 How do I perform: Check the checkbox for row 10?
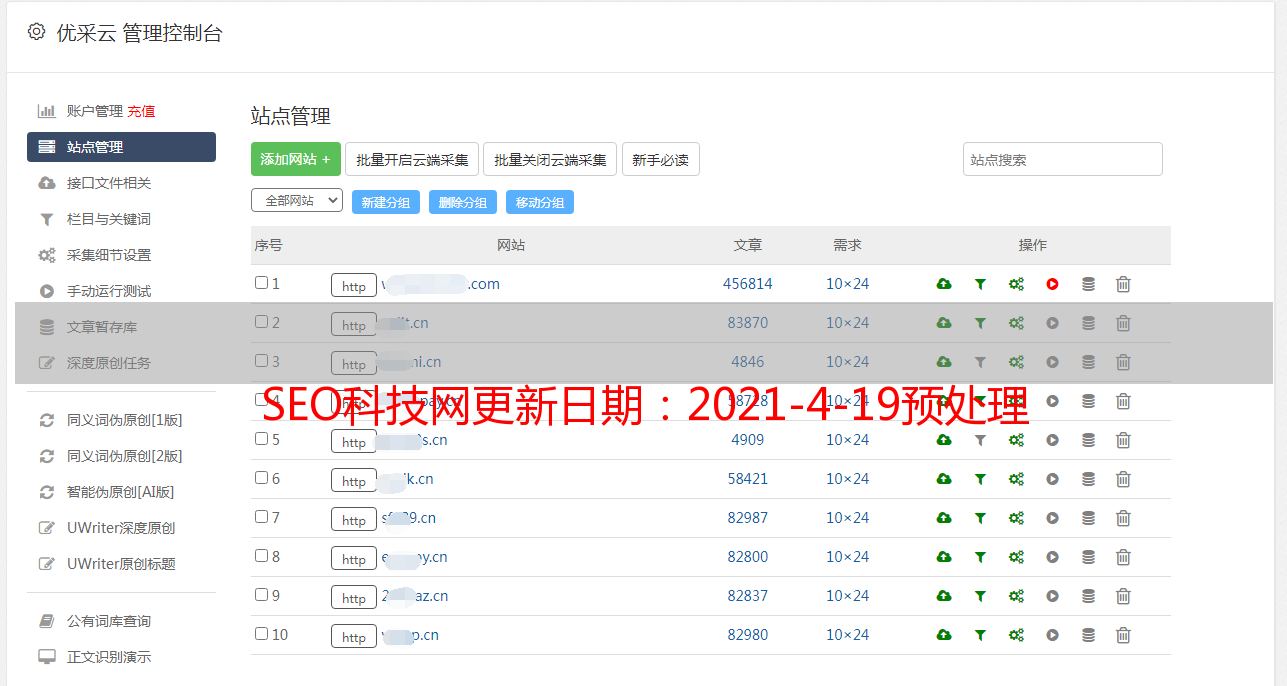261,634
